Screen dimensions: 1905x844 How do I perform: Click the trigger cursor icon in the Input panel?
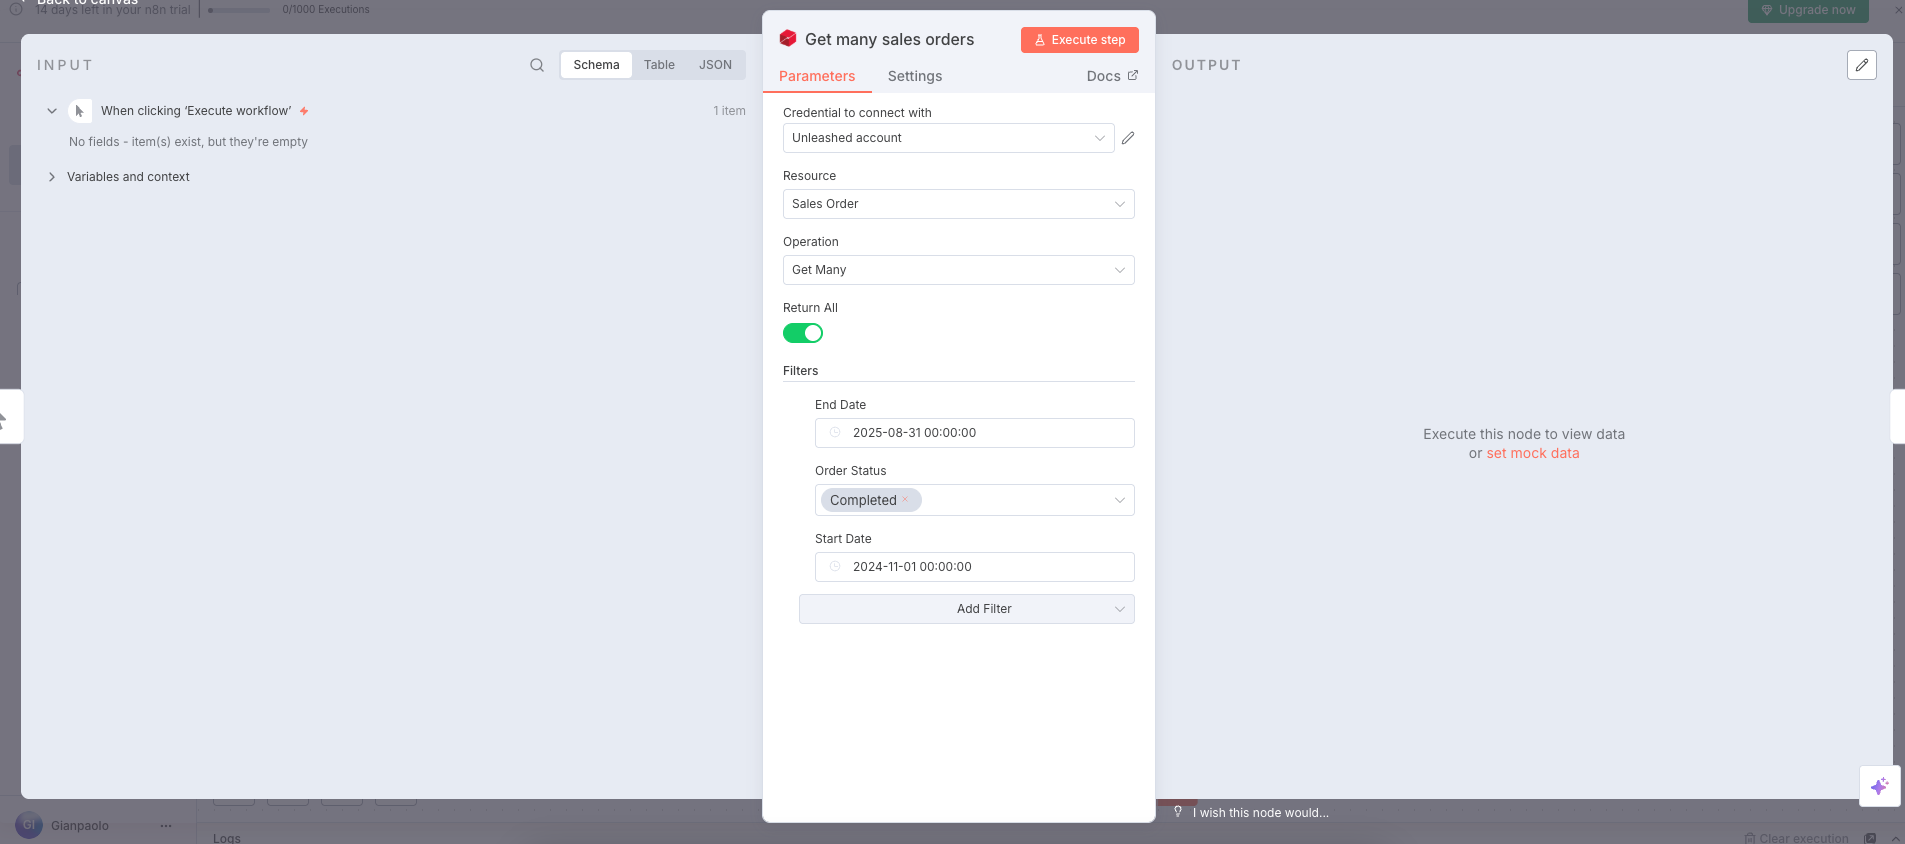pos(80,111)
